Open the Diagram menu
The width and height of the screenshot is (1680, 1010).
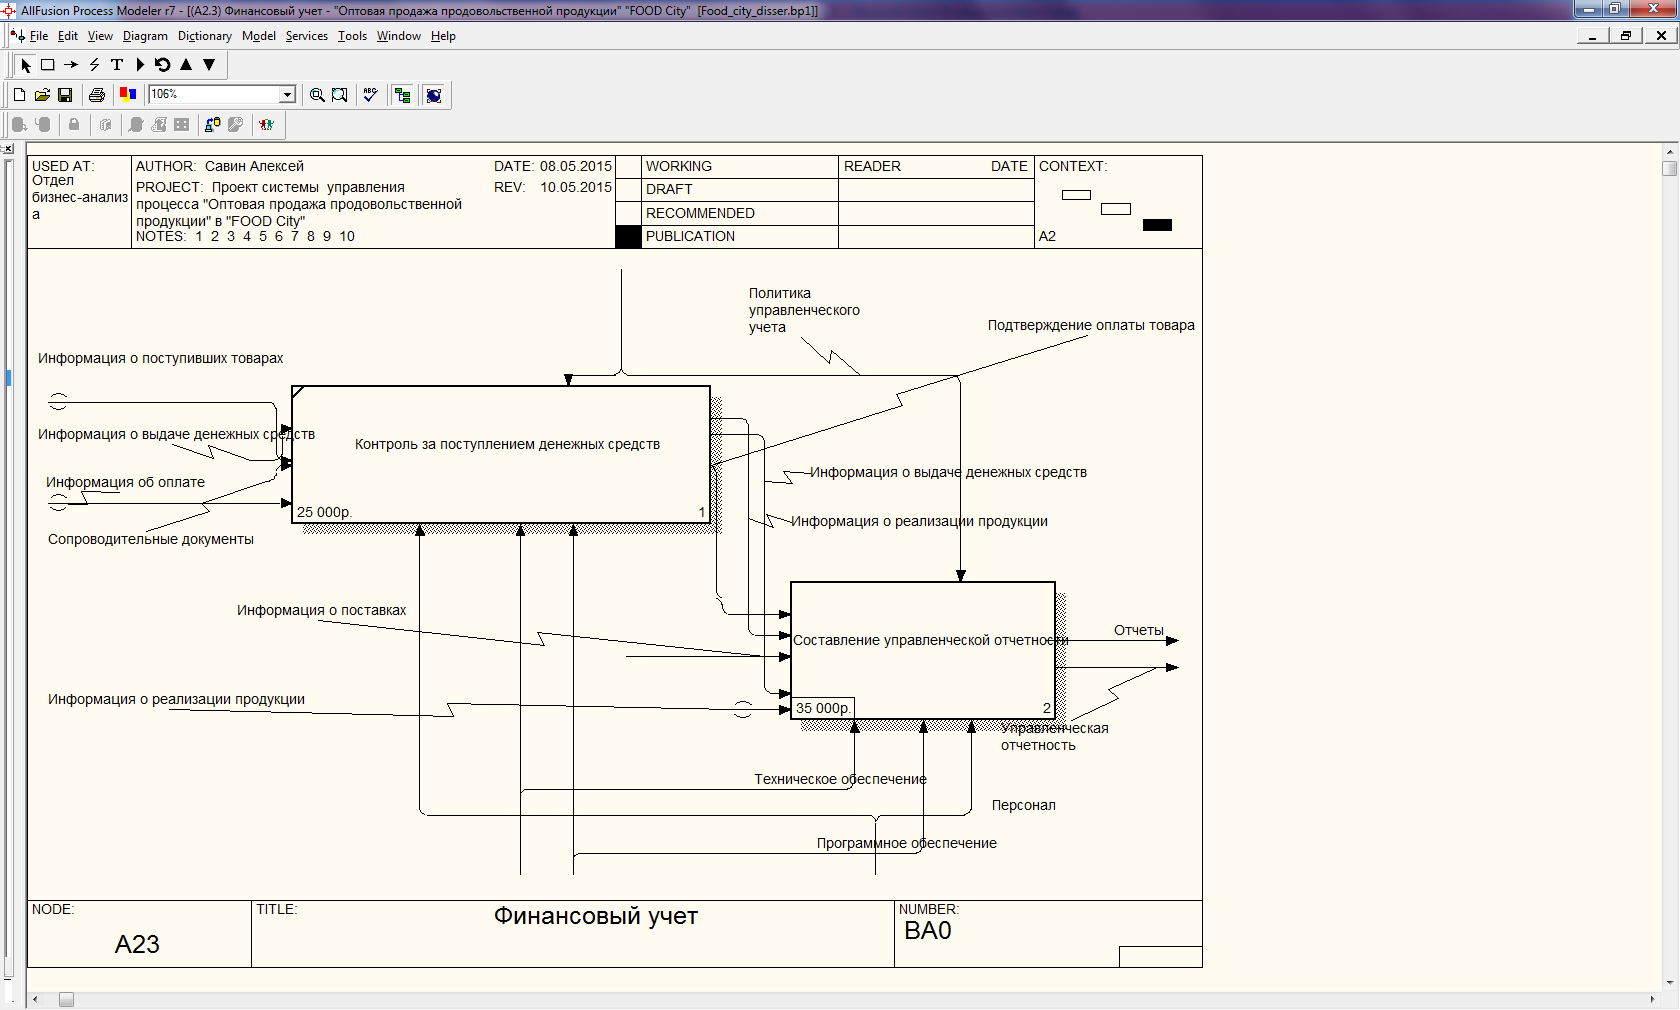pos(145,36)
